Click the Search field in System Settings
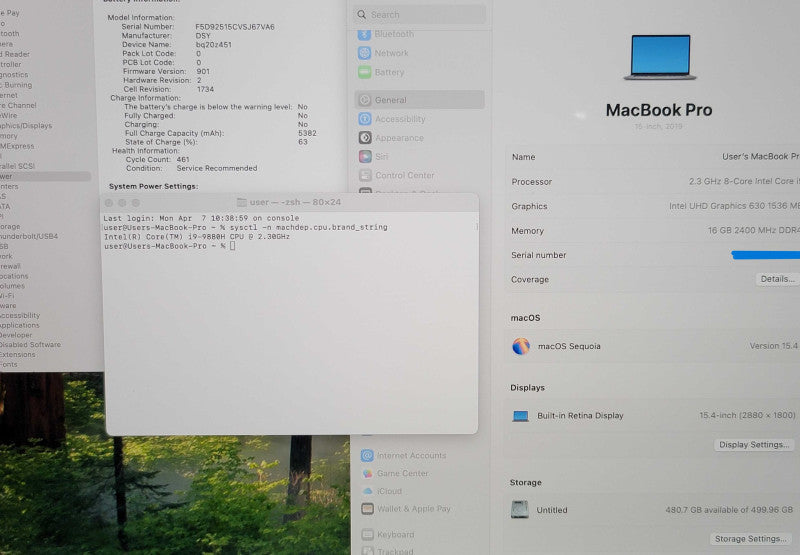This screenshot has width=800, height=555. [419, 15]
